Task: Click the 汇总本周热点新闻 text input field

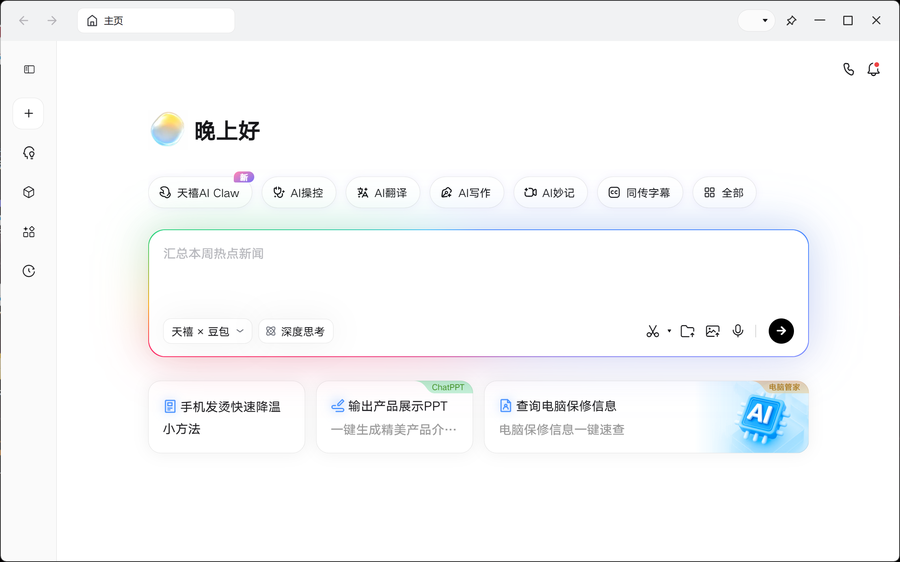Action: pos(478,270)
